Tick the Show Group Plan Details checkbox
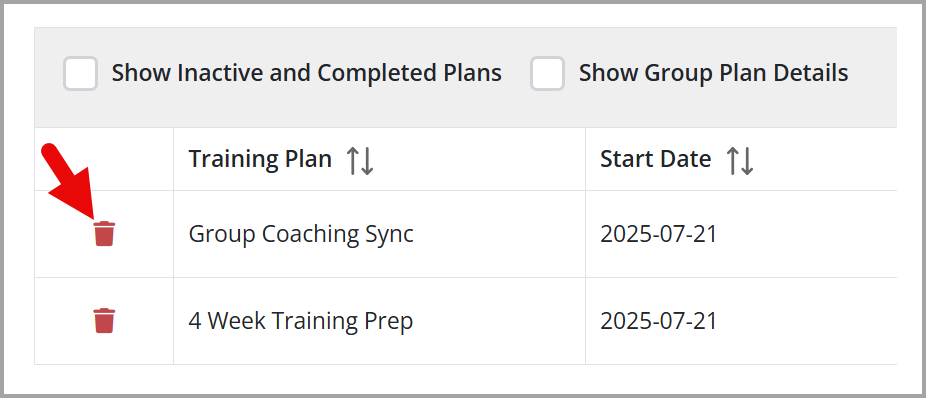Screen dimensions: 926x398 coord(547,74)
